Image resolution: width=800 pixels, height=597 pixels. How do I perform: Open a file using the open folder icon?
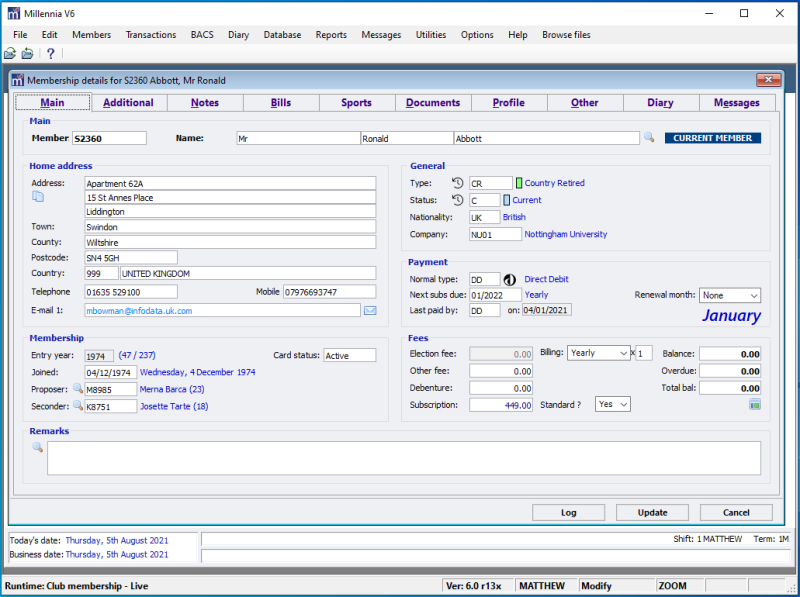[x=11, y=53]
